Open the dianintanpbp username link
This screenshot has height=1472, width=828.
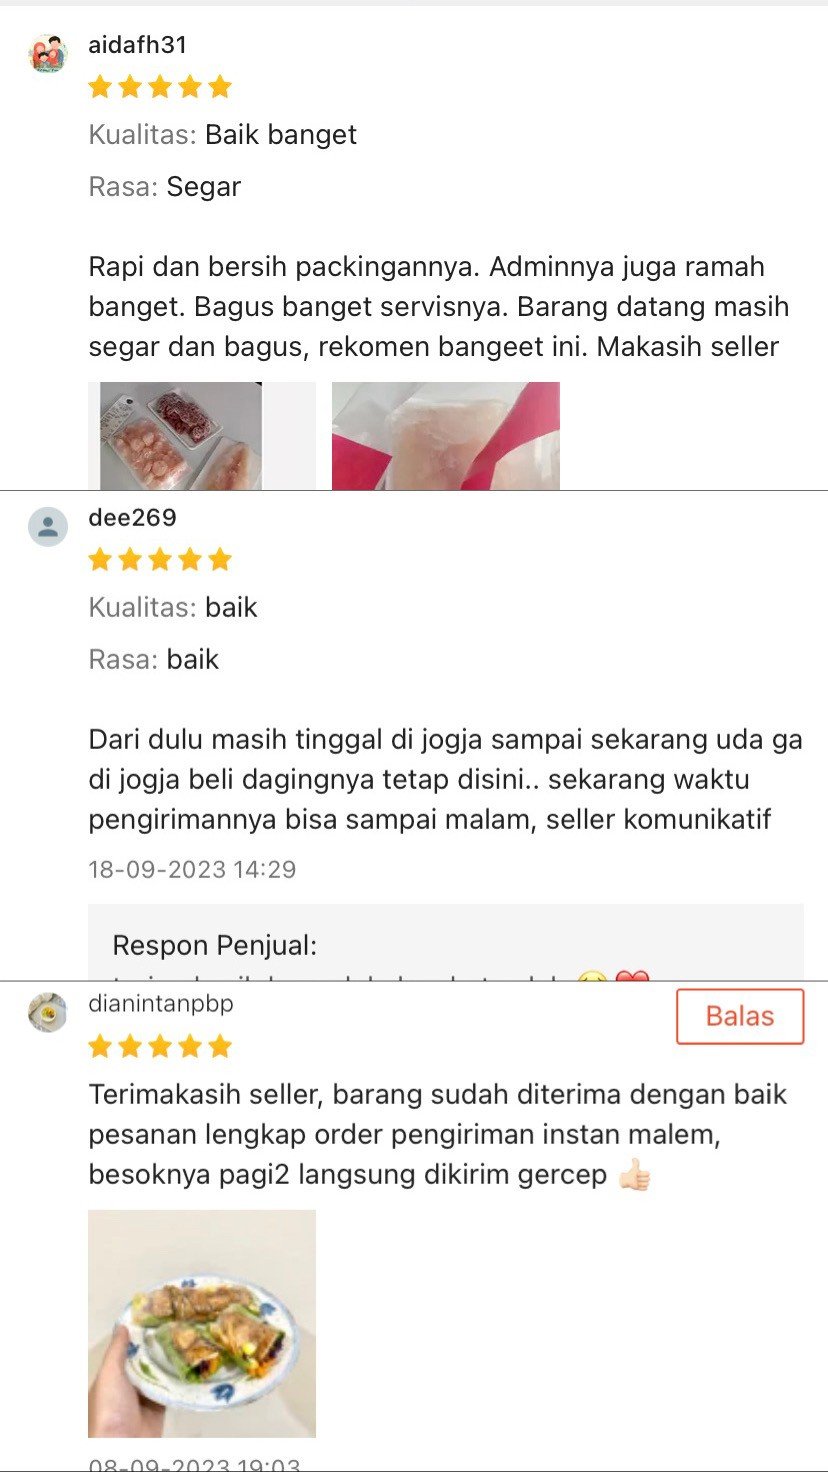[161, 1003]
